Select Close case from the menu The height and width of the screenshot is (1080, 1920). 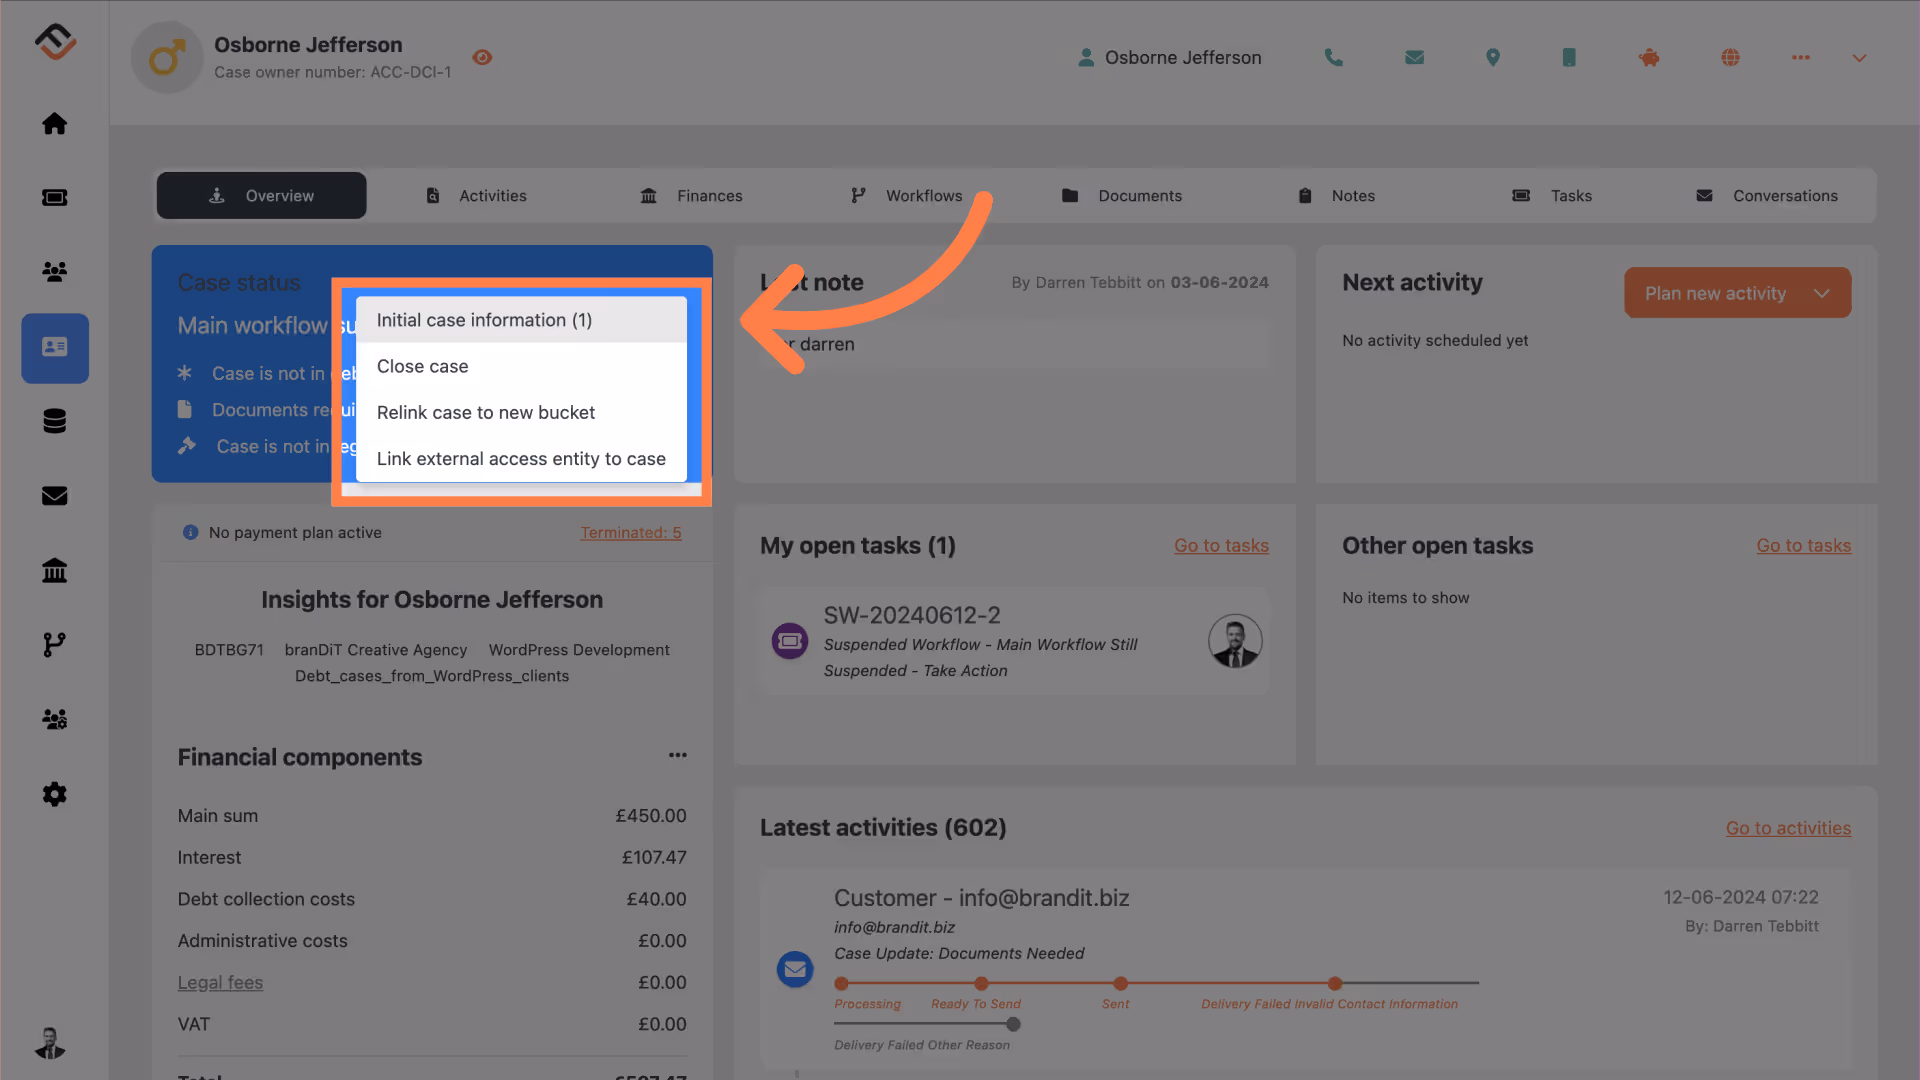pos(422,366)
